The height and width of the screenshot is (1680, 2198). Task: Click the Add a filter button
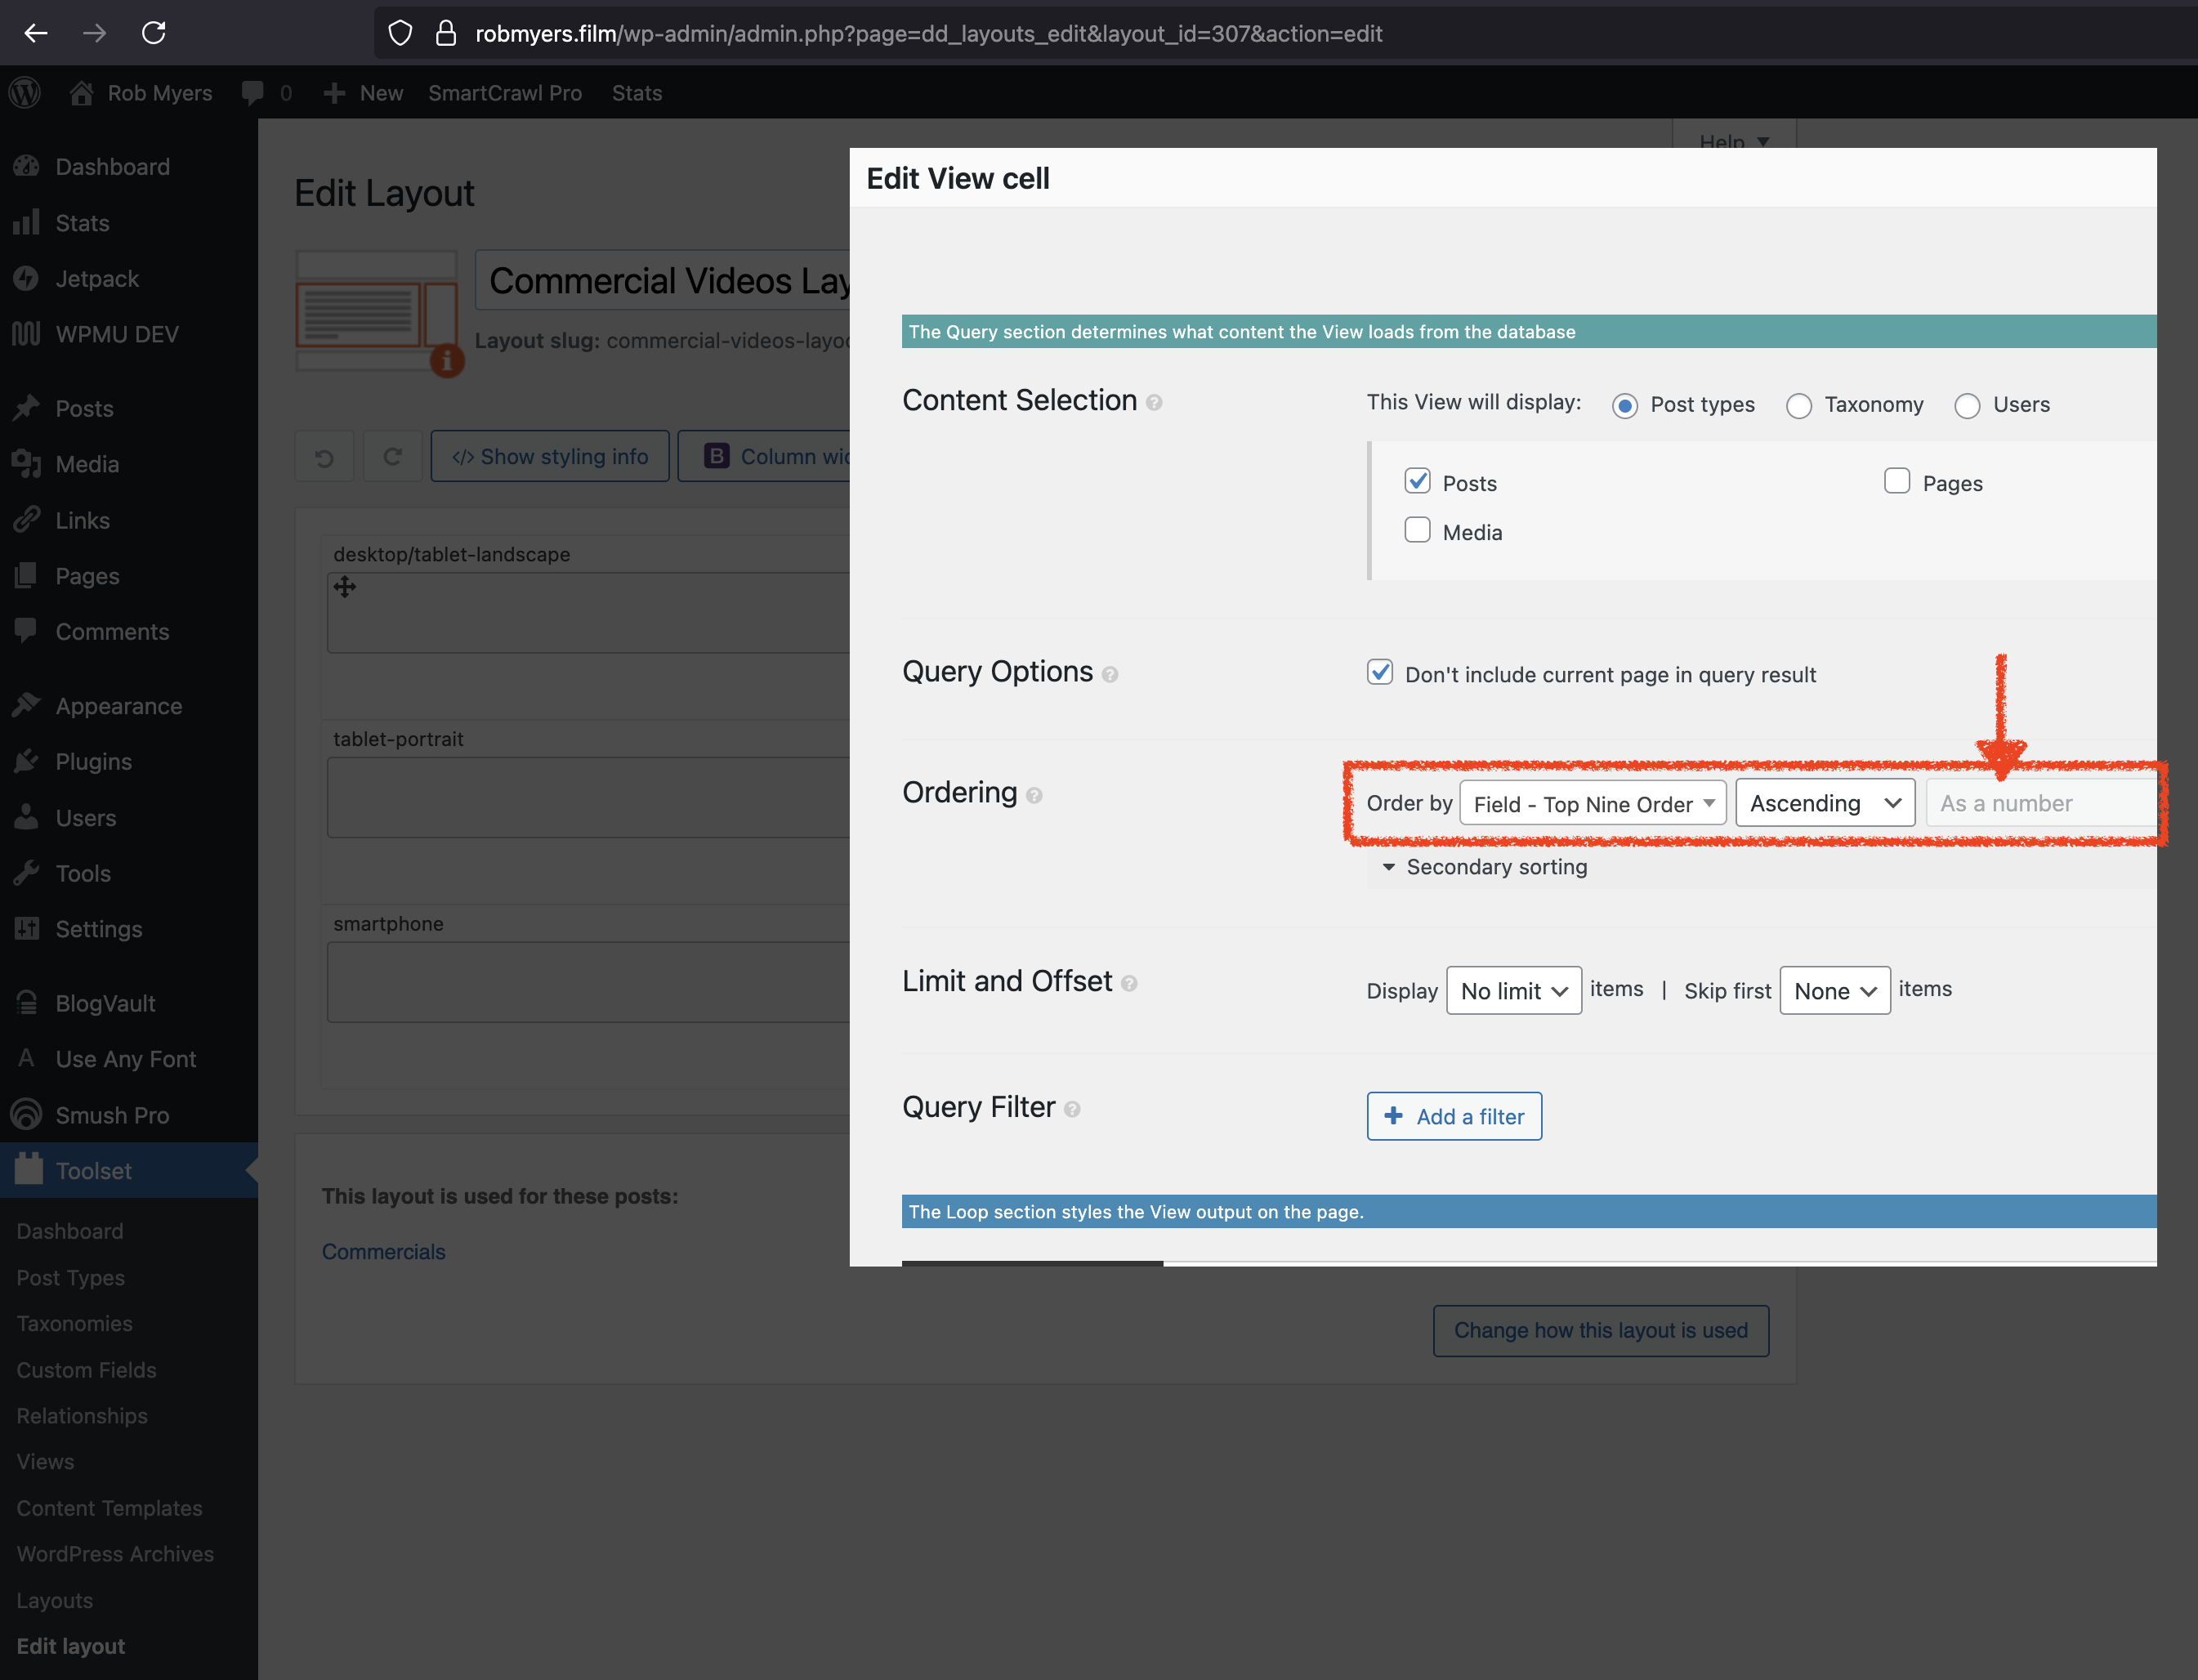[1453, 1116]
